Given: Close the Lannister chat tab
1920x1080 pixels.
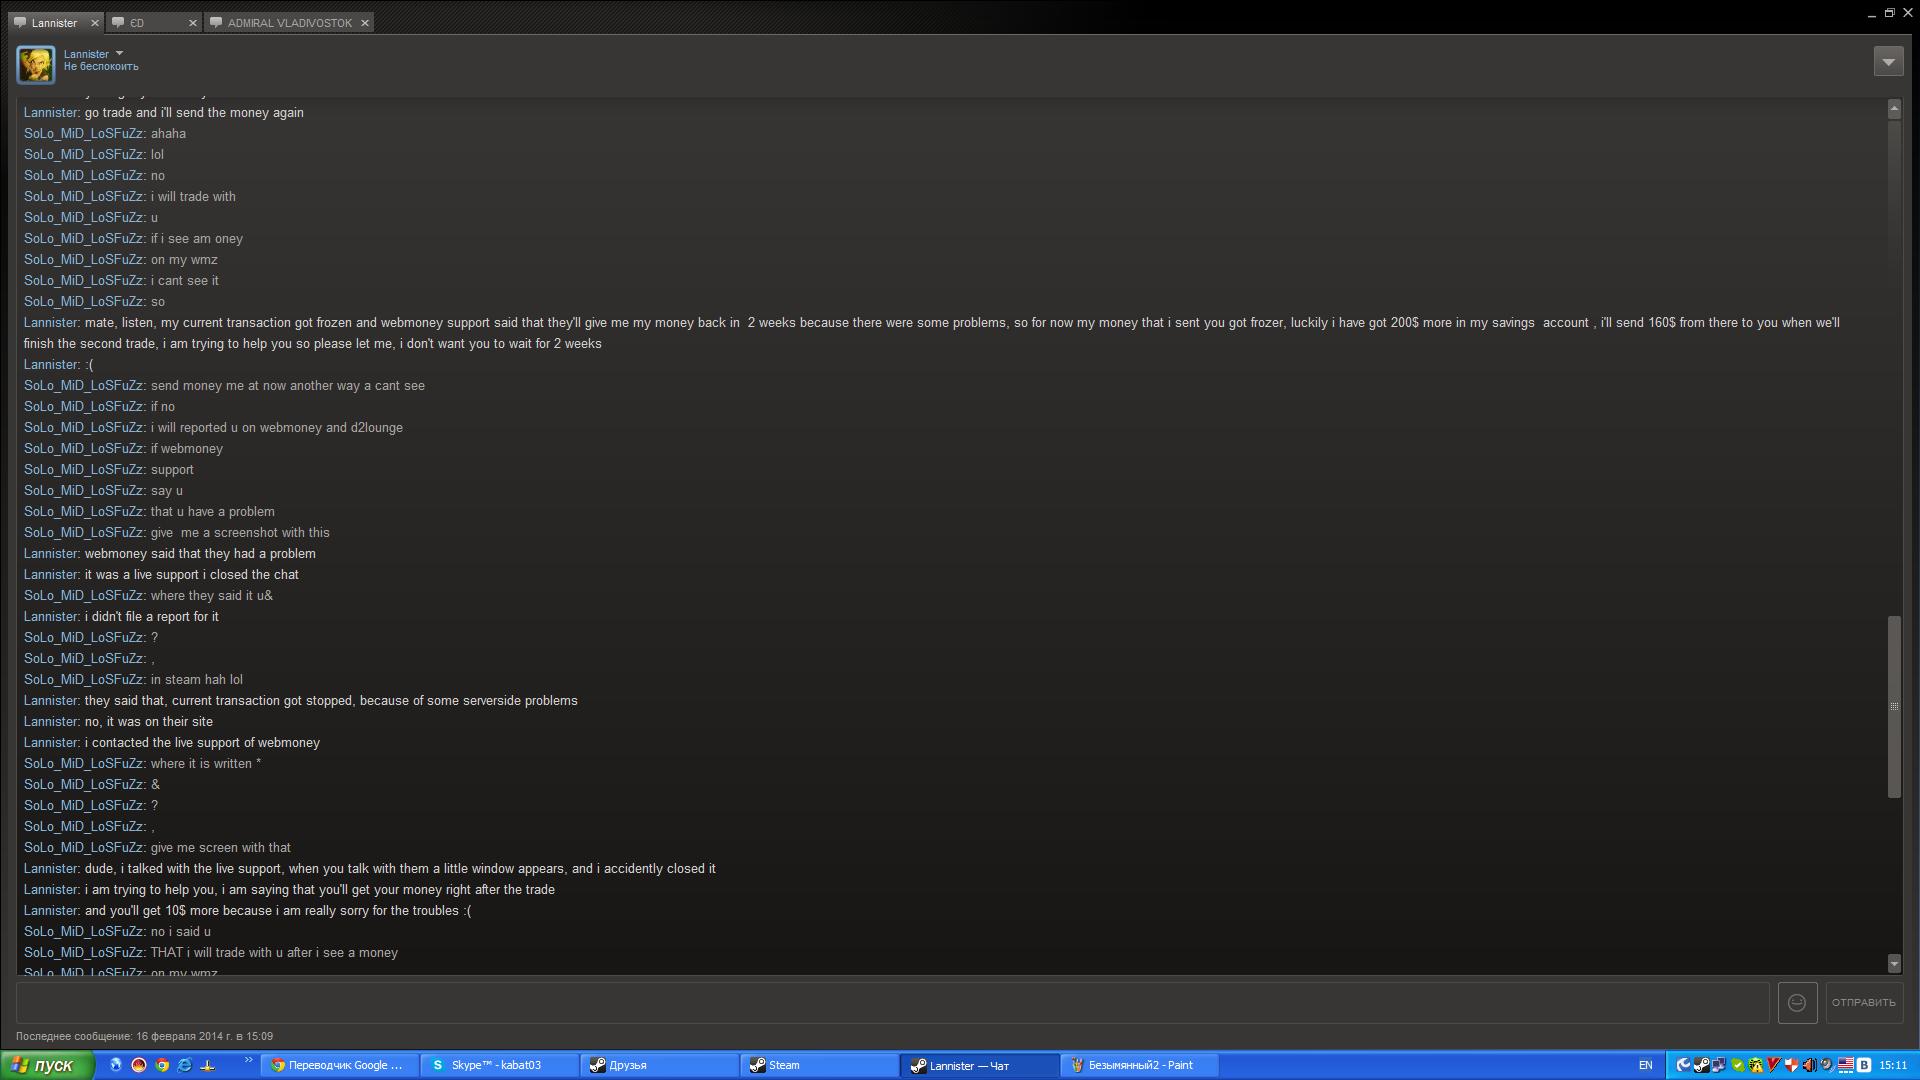Looking at the screenshot, I should pyautogui.click(x=95, y=22).
